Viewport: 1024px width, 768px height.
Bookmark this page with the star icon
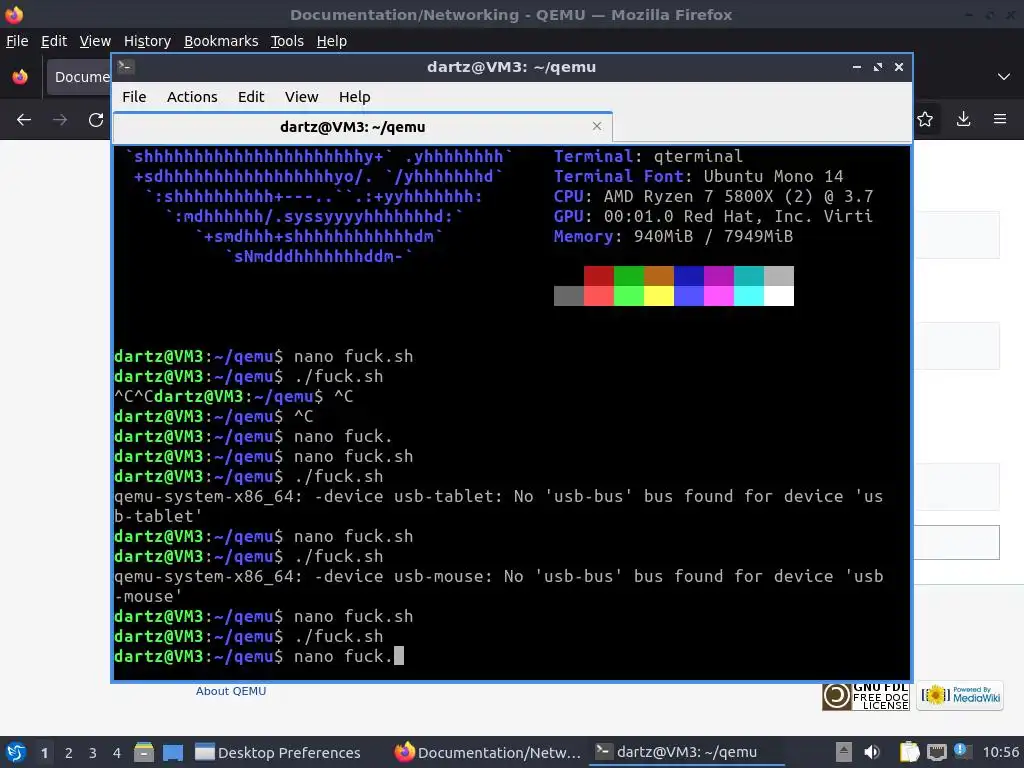coord(925,119)
